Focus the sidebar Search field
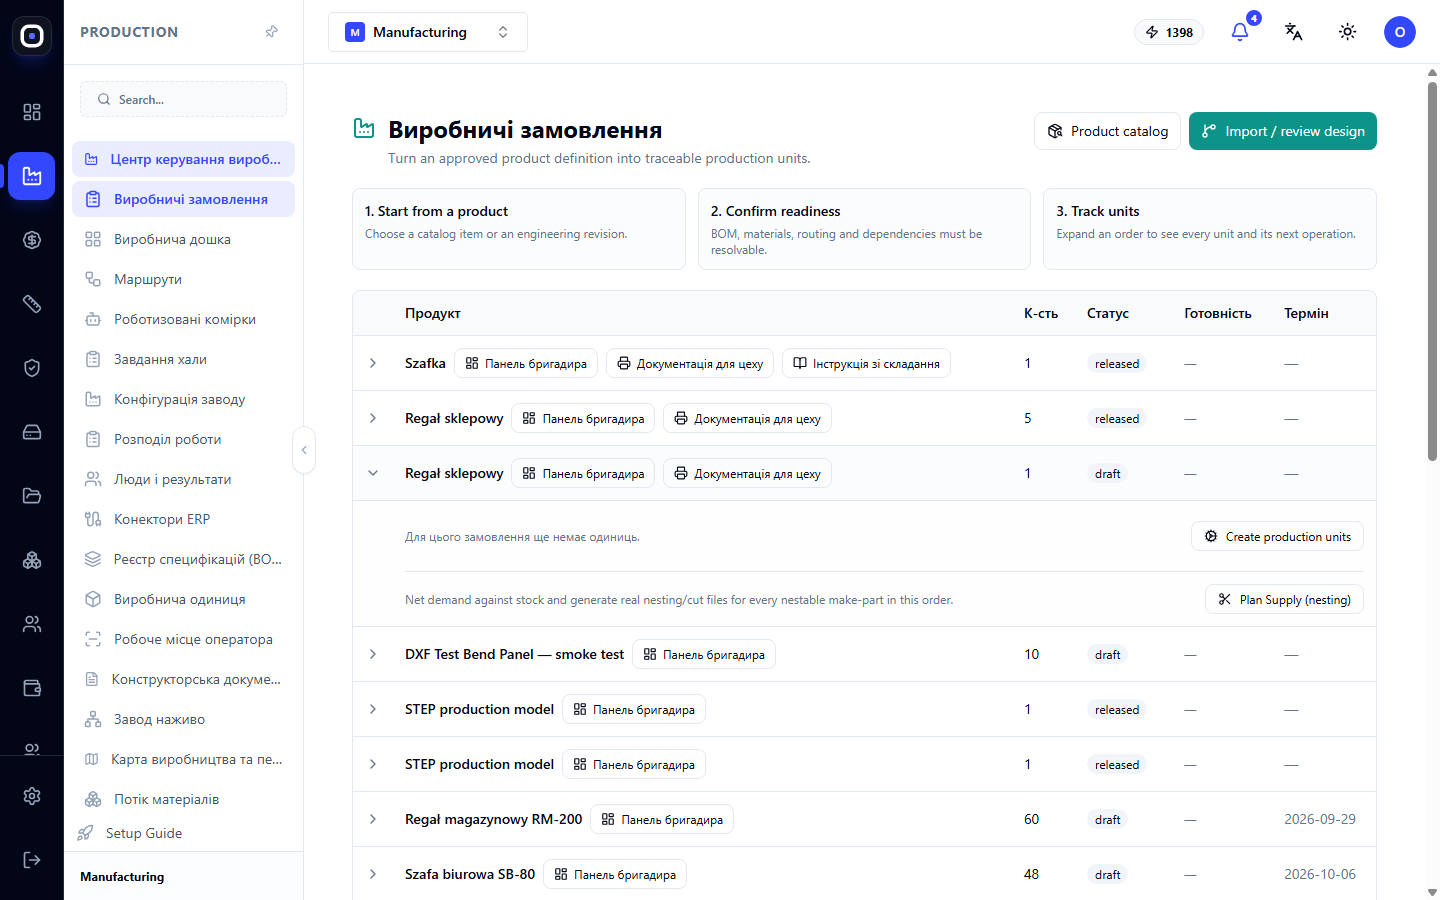 click(x=183, y=99)
